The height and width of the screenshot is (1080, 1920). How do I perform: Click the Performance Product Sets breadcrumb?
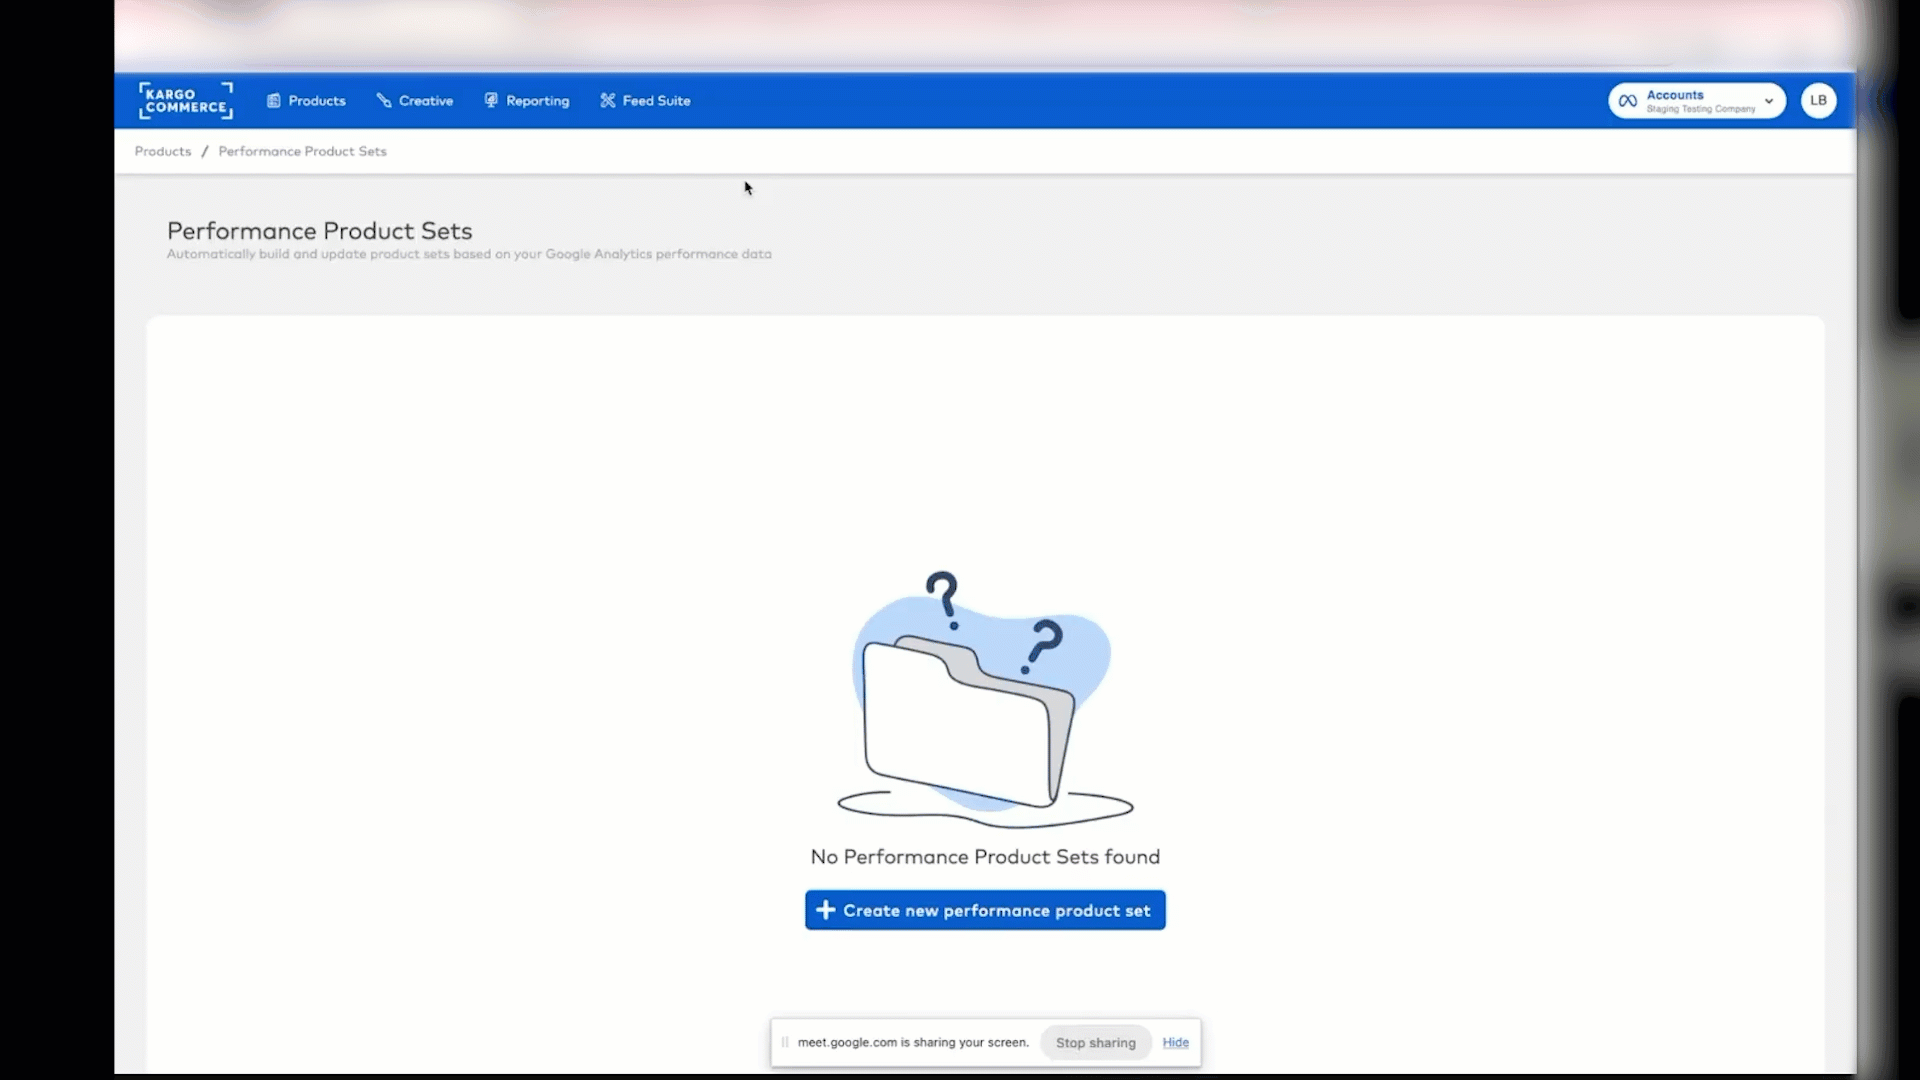tap(301, 151)
